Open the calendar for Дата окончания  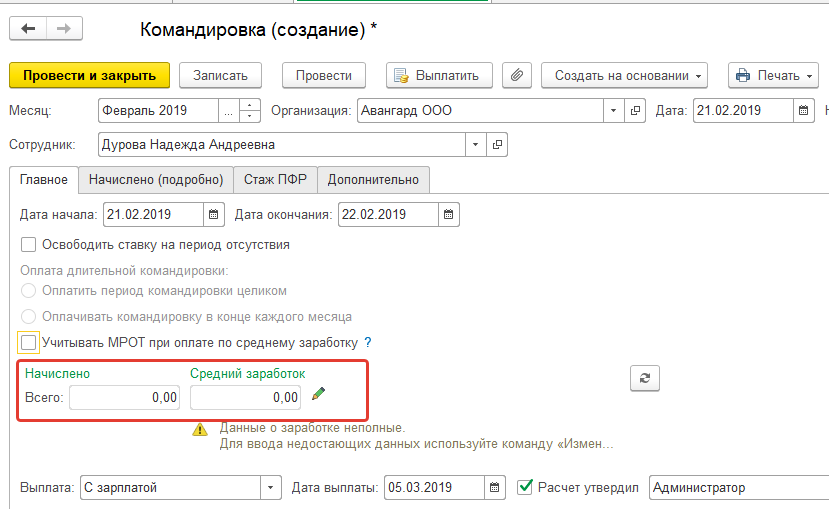click(x=448, y=214)
